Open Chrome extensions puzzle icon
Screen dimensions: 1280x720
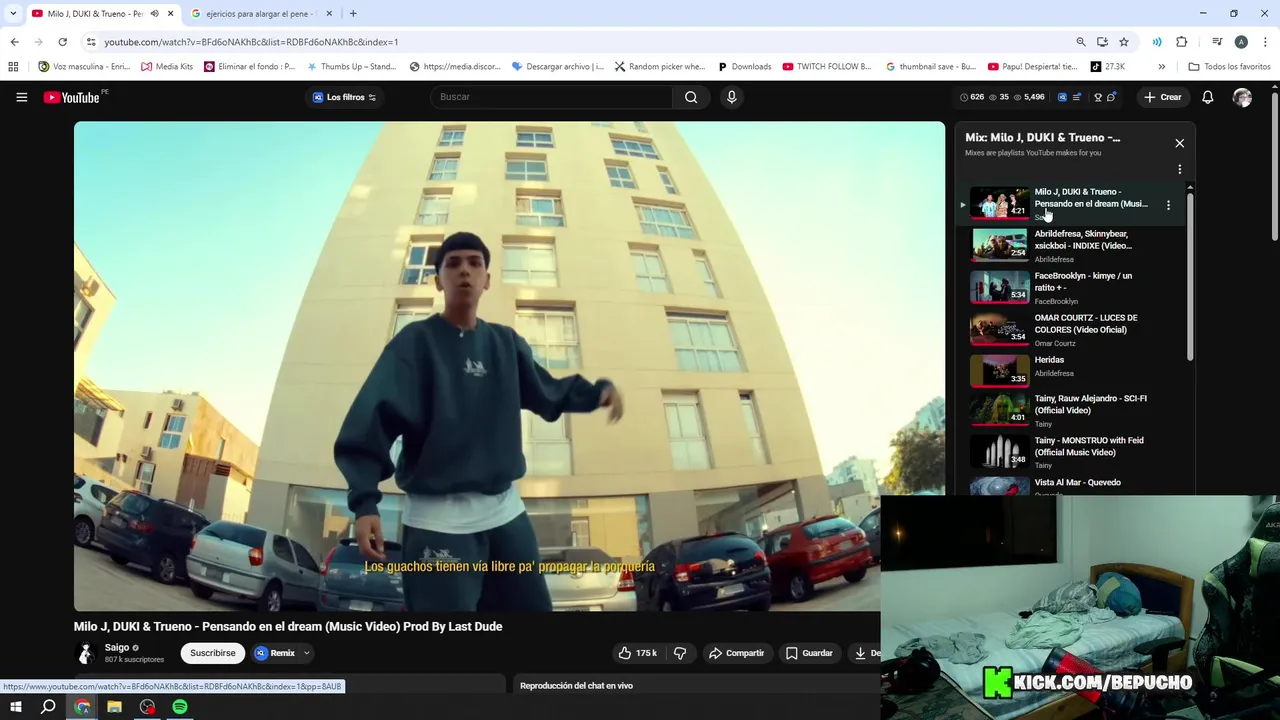pyautogui.click(x=1182, y=42)
